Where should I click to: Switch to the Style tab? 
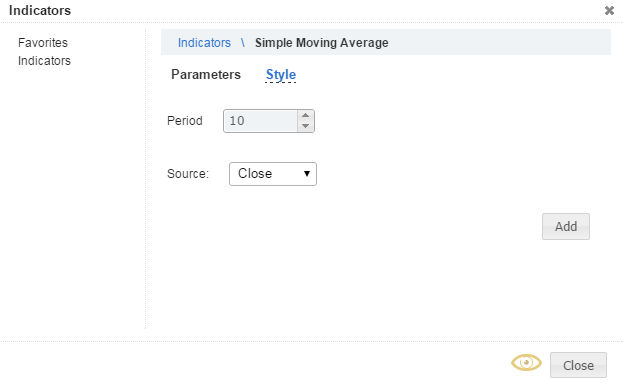tap(281, 75)
